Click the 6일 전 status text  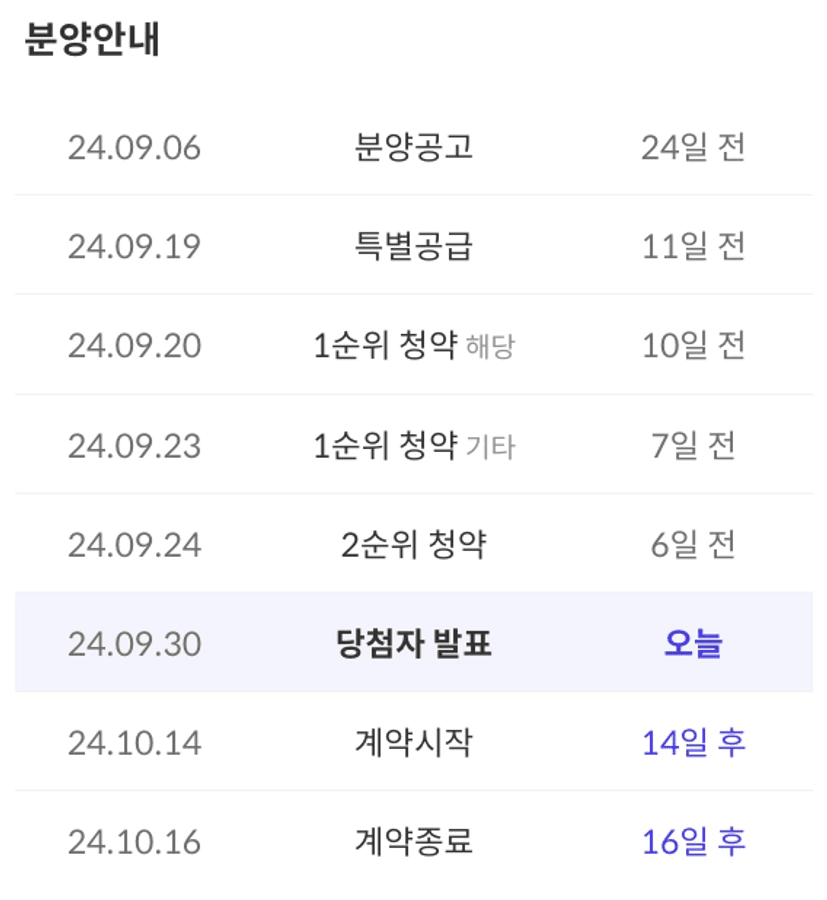click(x=693, y=545)
